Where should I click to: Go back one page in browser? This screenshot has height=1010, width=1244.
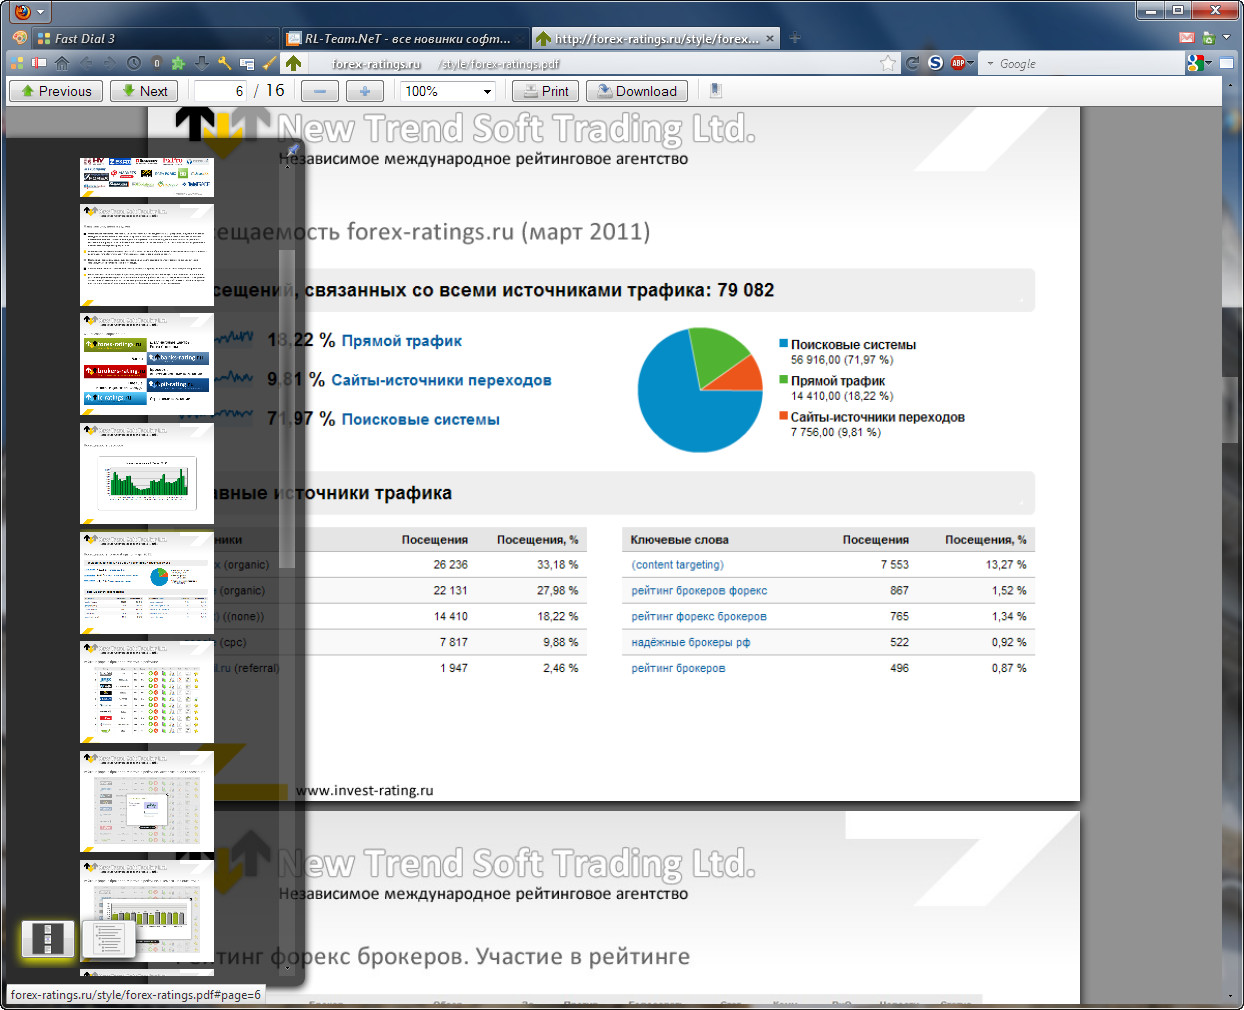tap(86, 63)
